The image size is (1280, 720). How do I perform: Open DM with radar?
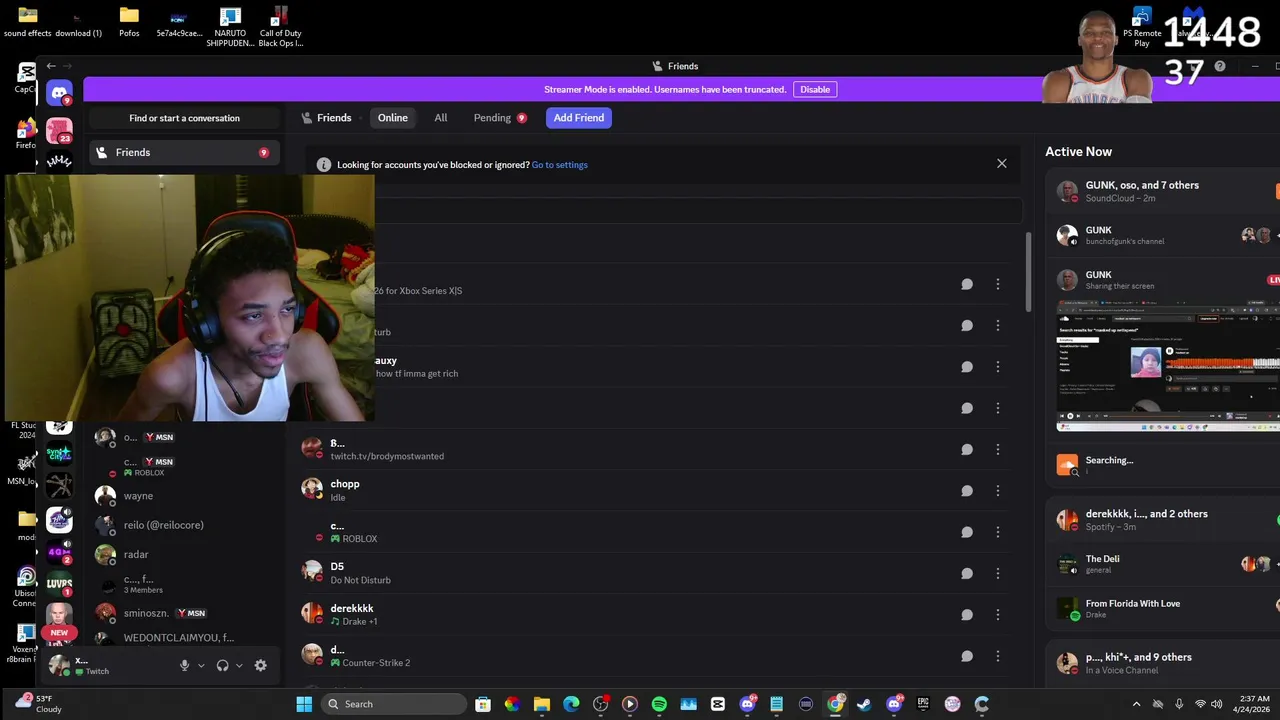click(184, 554)
